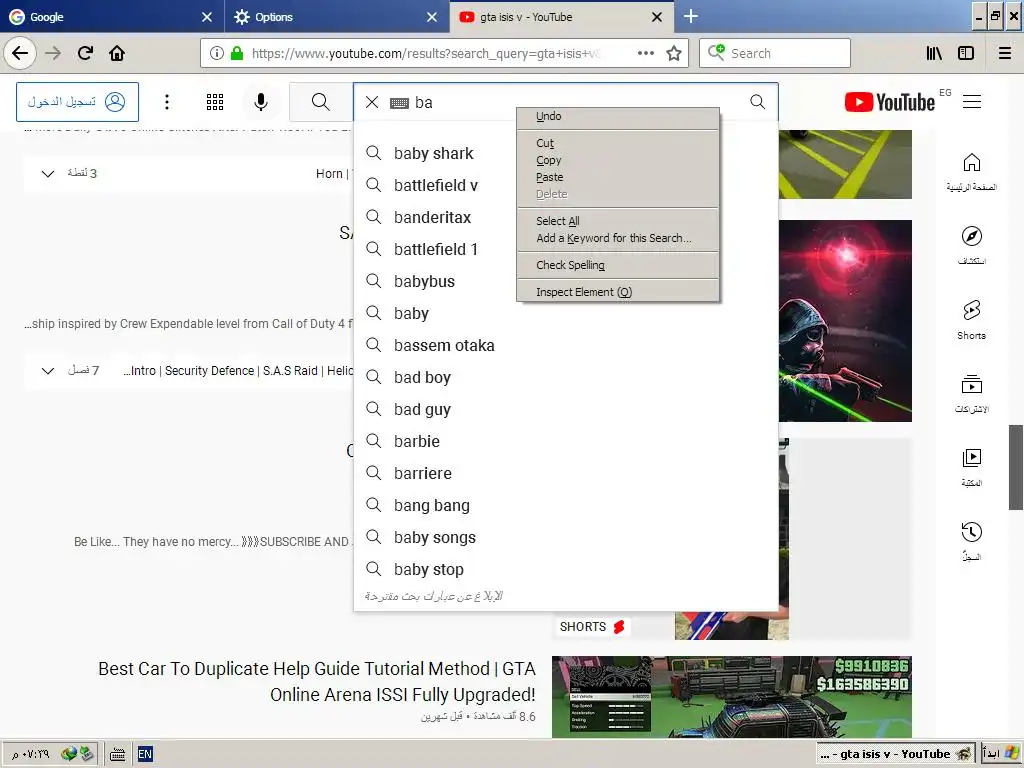Image resolution: width=1024 pixels, height=768 pixels.
Task: Reload the page with the refresh icon
Action: pos(85,53)
